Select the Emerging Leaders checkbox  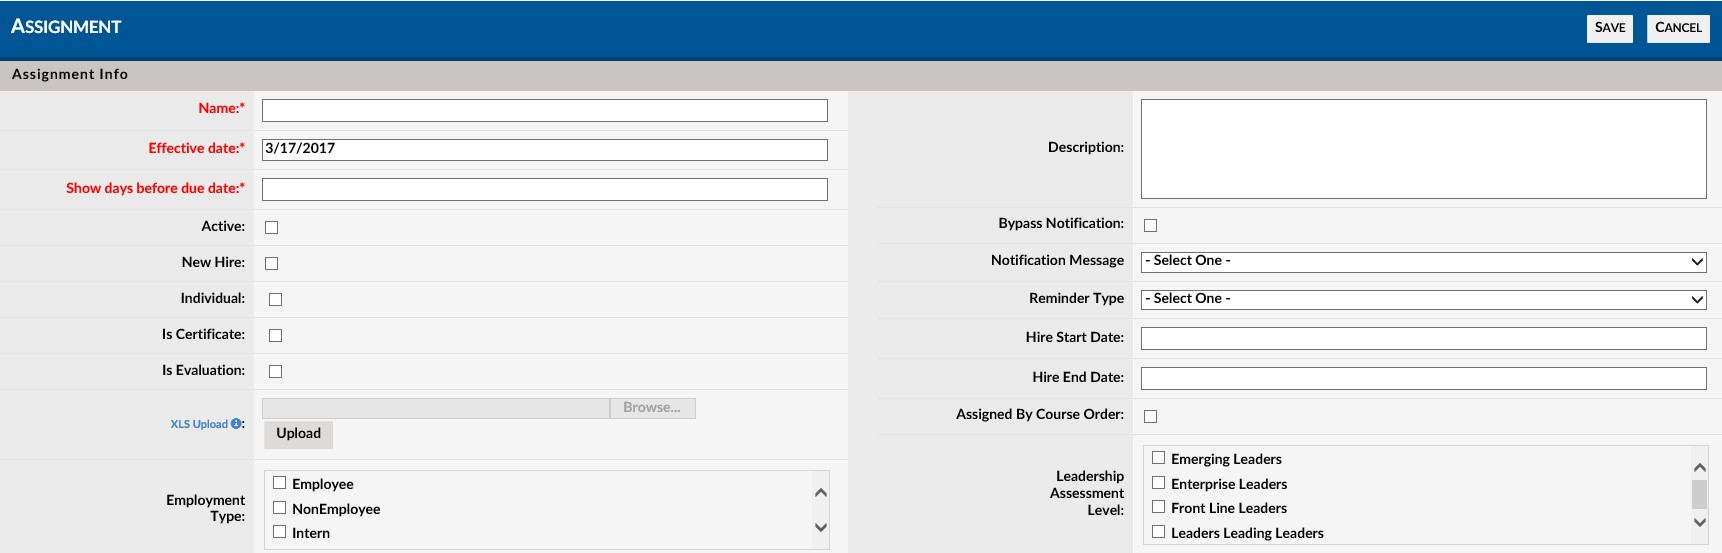click(1158, 458)
